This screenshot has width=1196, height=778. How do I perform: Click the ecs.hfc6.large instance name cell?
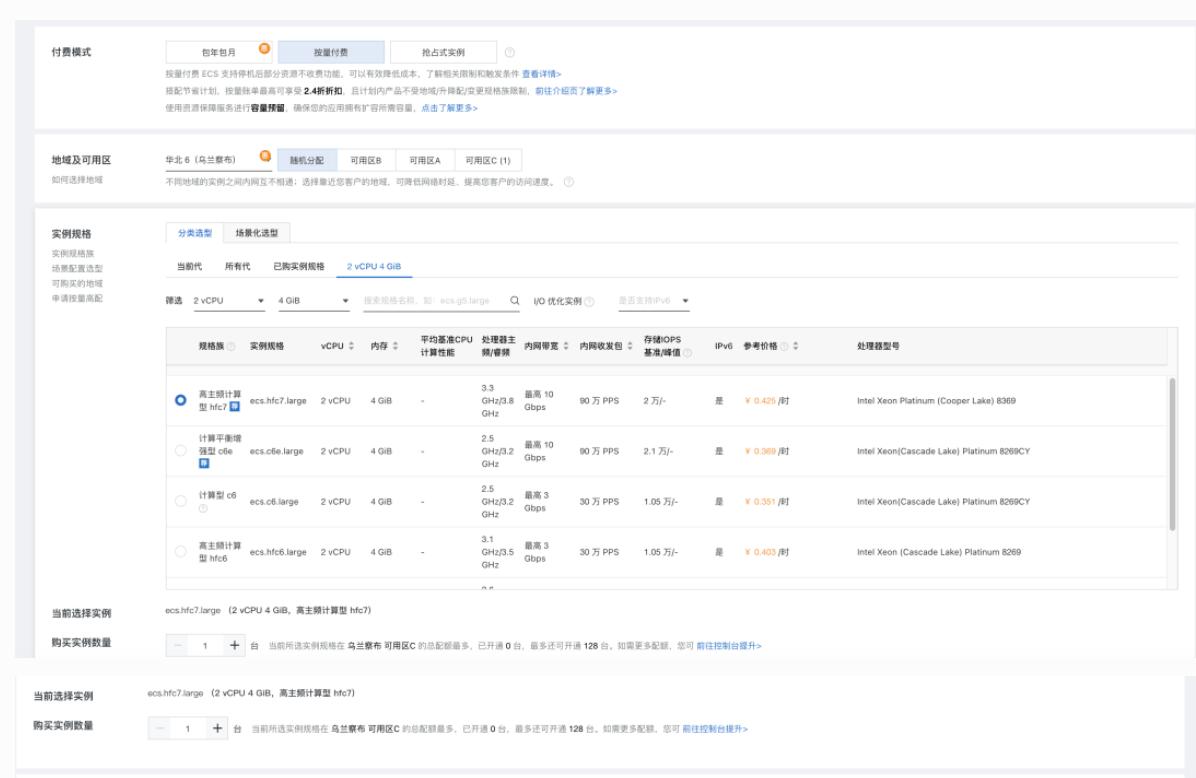(x=278, y=551)
